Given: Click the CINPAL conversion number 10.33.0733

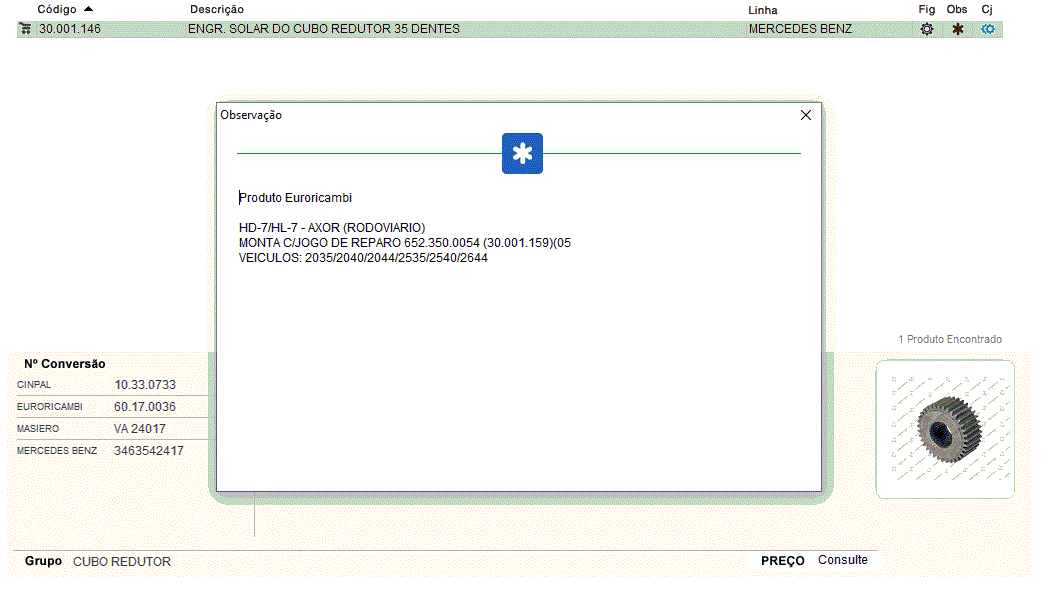Looking at the screenshot, I should pos(145,384).
